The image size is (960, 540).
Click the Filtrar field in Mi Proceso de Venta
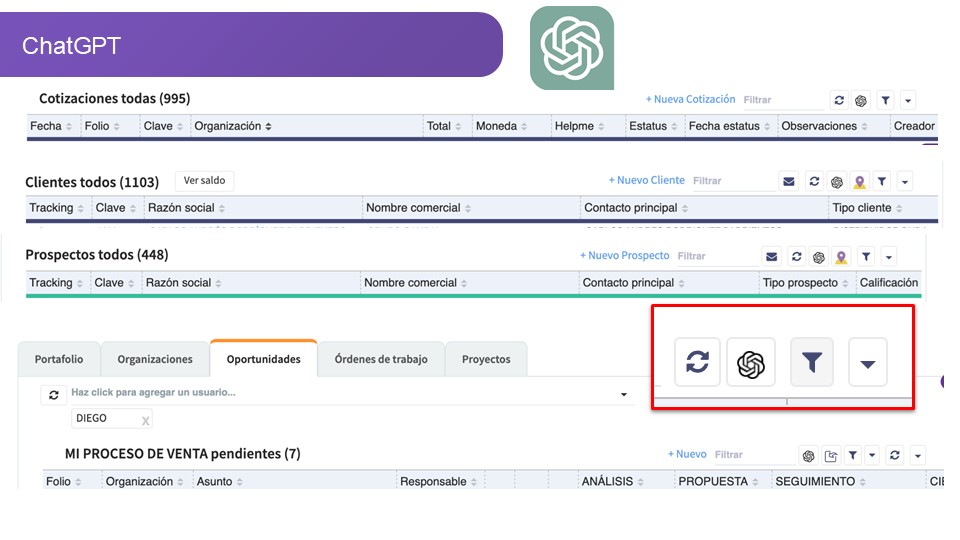(x=754, y=455)
